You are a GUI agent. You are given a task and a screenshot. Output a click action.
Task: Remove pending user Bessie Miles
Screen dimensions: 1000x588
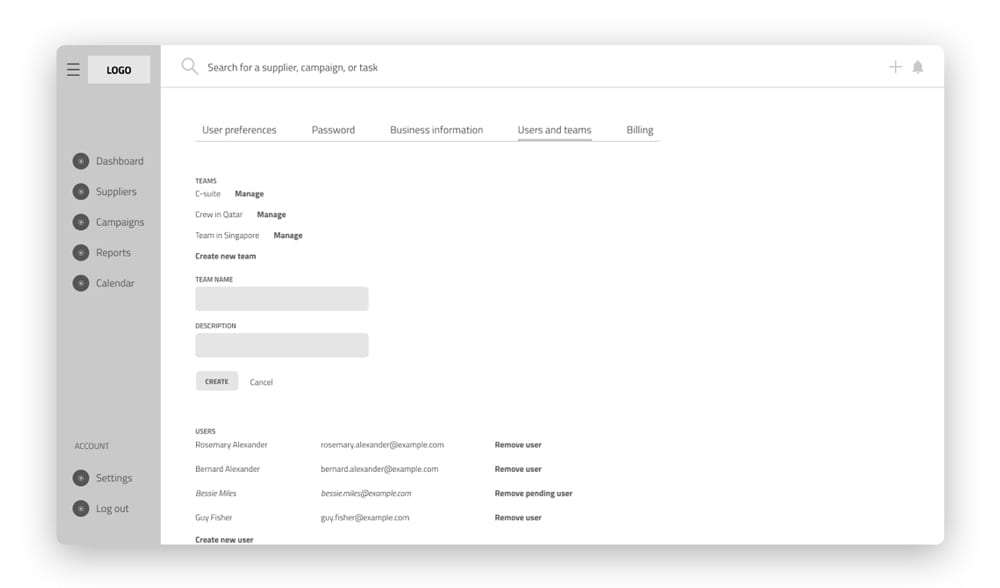tap(534, 494)
